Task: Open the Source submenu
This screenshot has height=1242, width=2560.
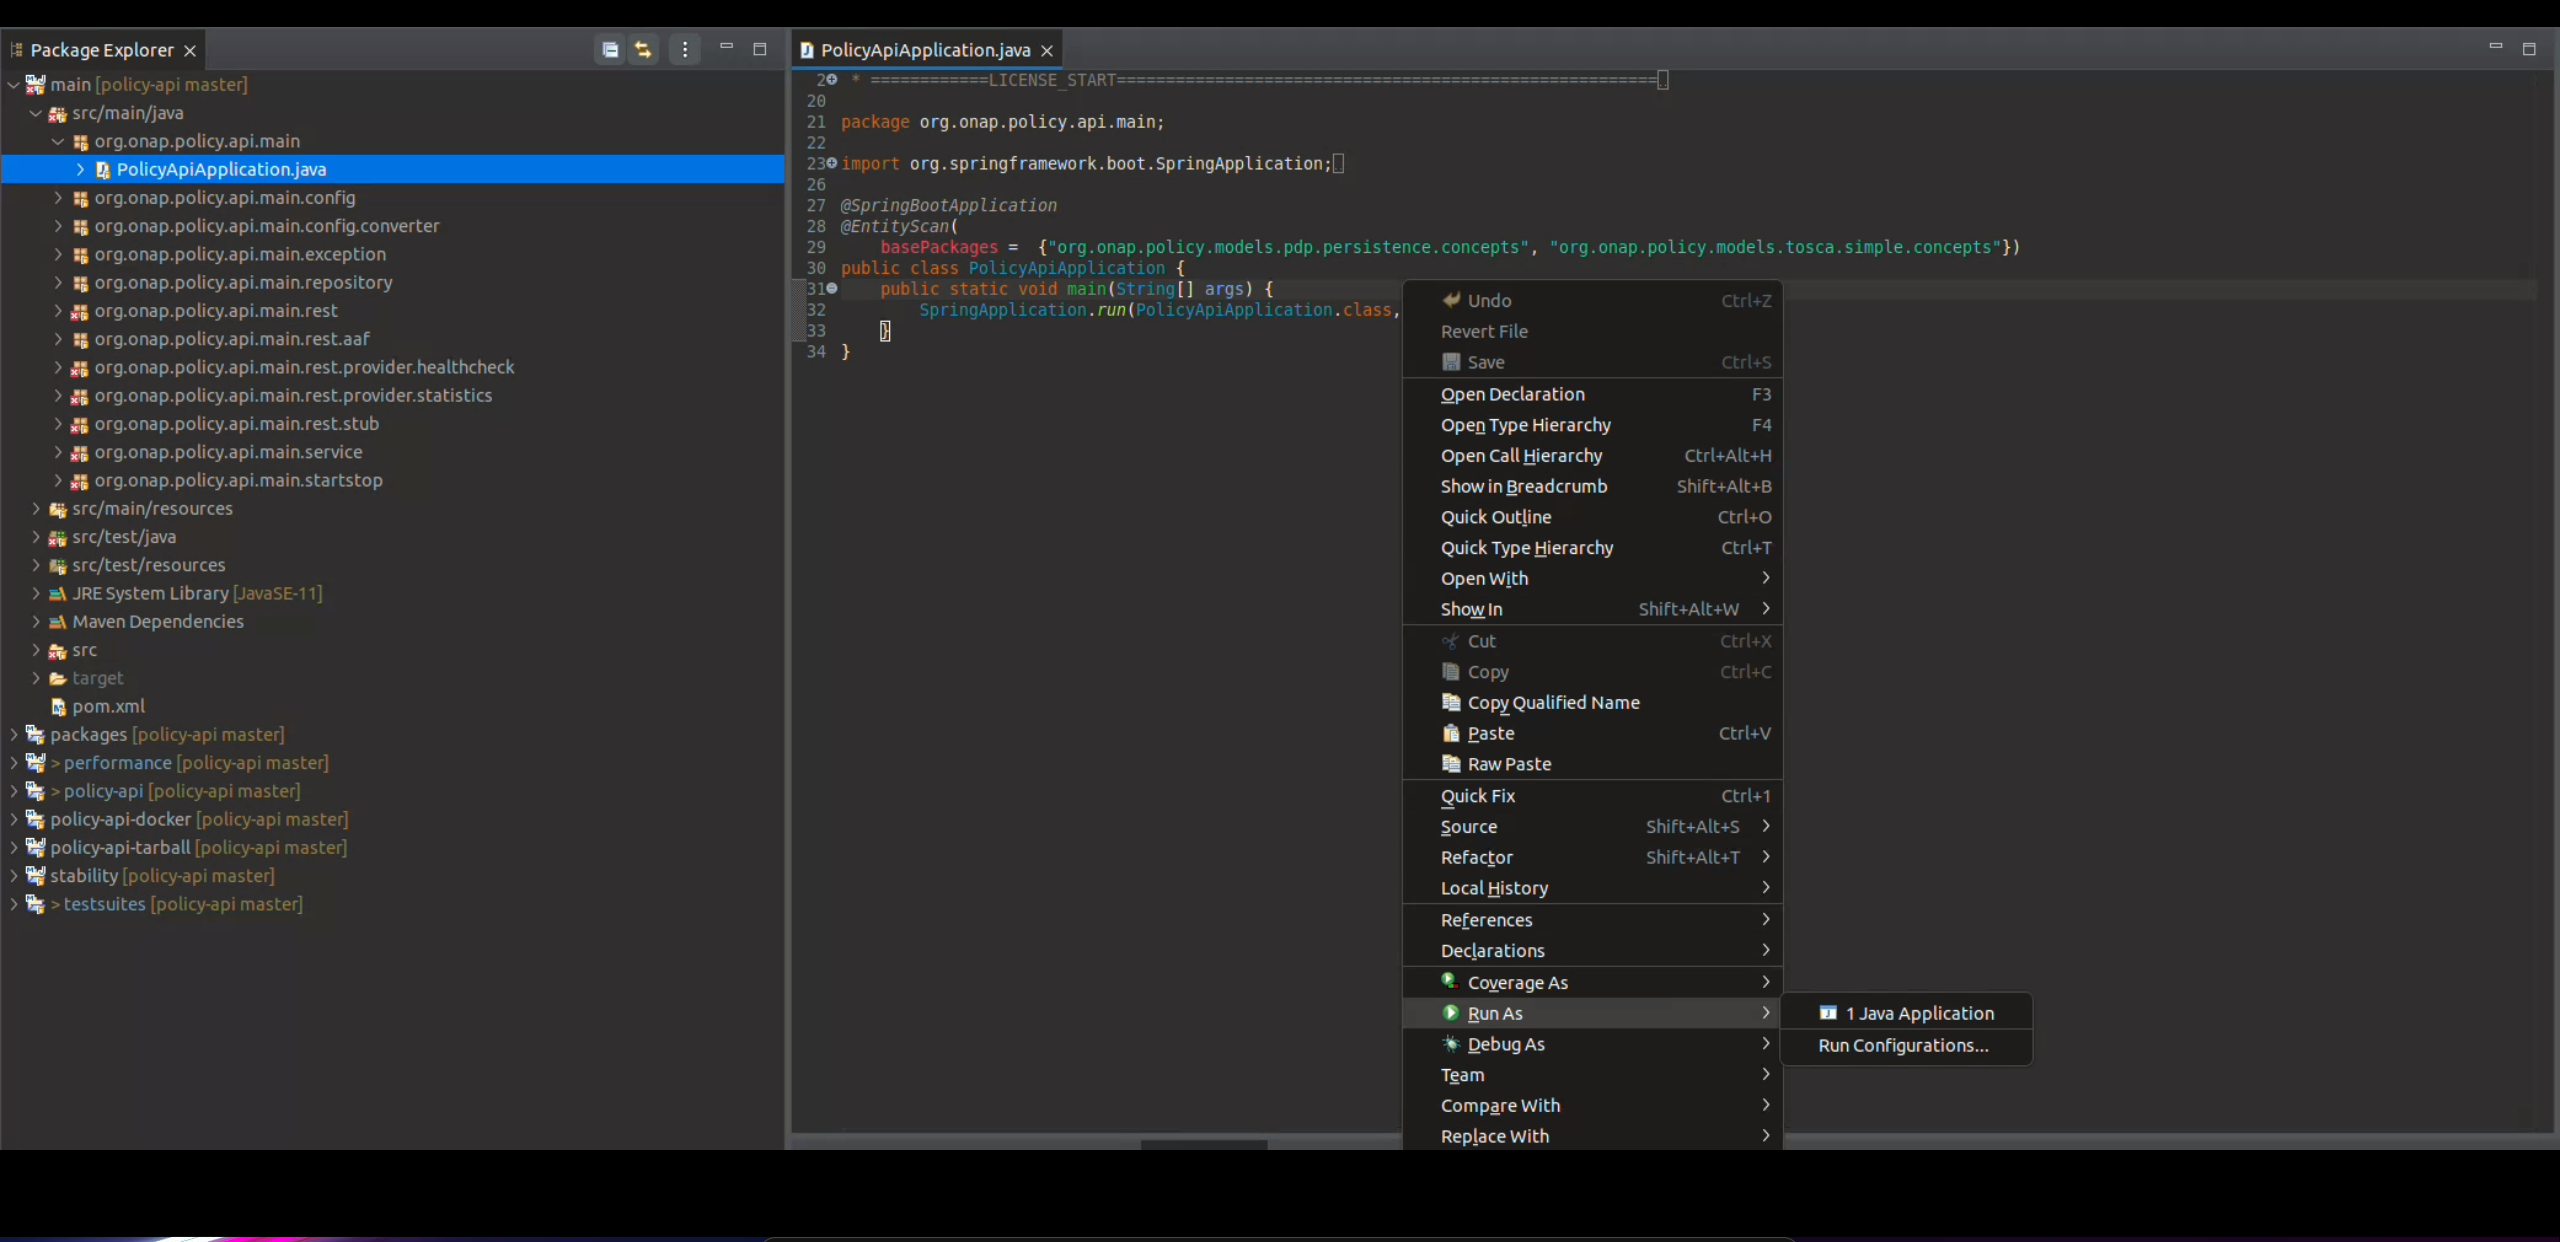Action: 1592,826
